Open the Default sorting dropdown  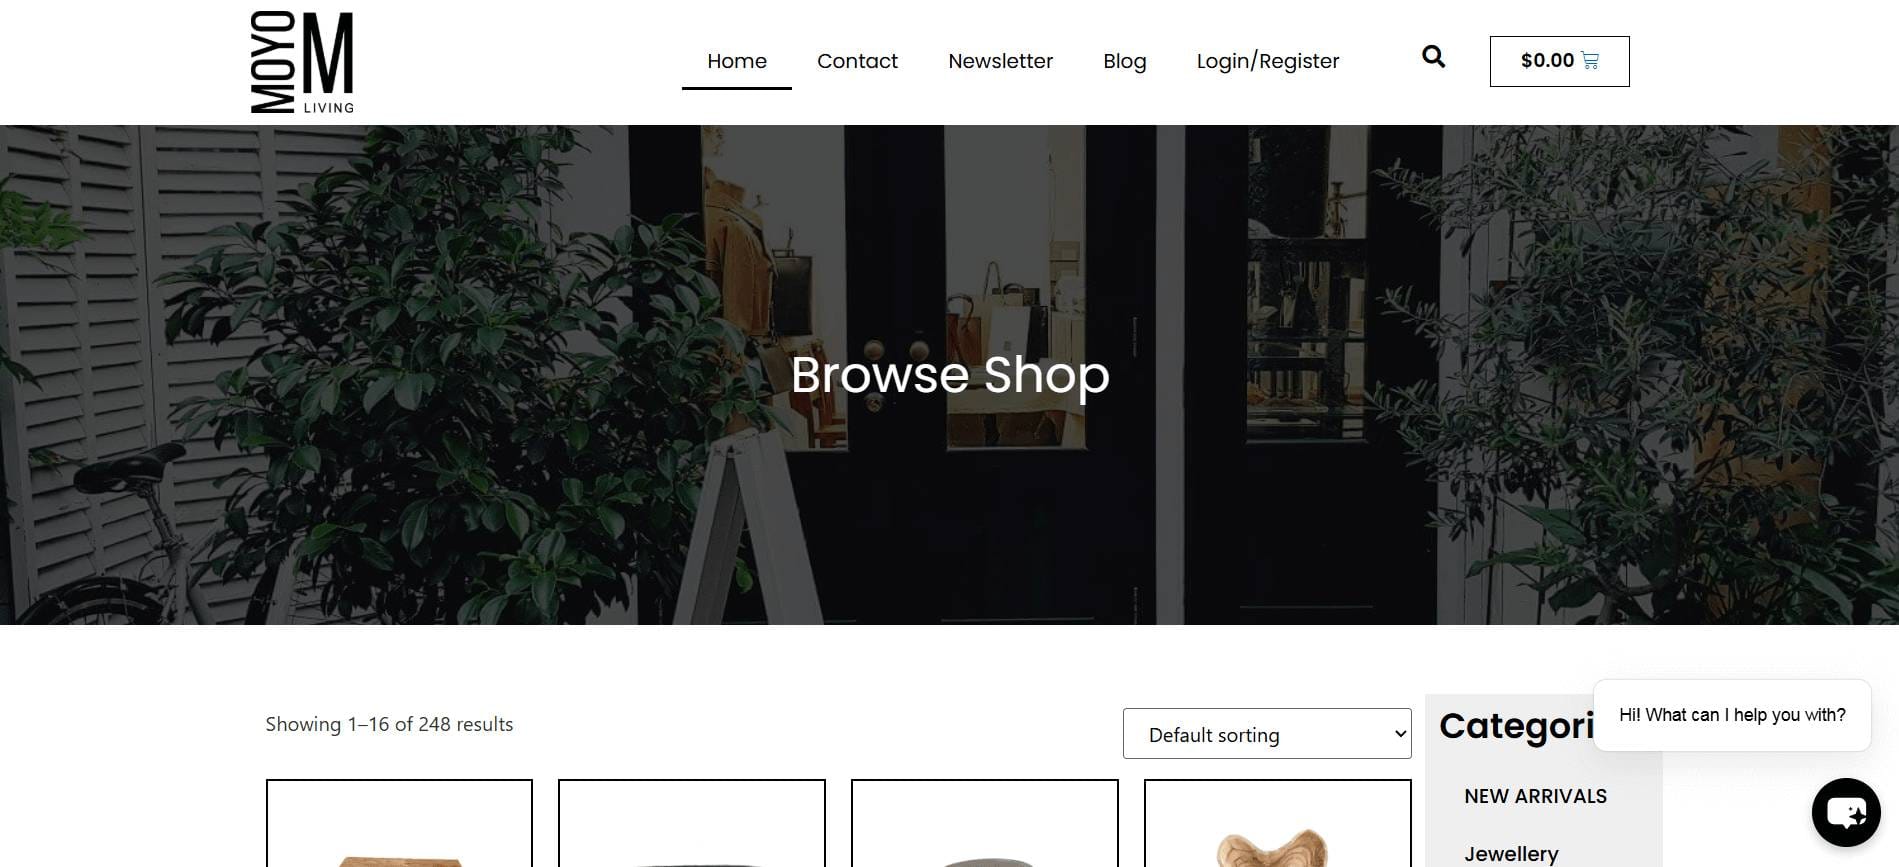pyautogui.click(x=1267, y=734)
